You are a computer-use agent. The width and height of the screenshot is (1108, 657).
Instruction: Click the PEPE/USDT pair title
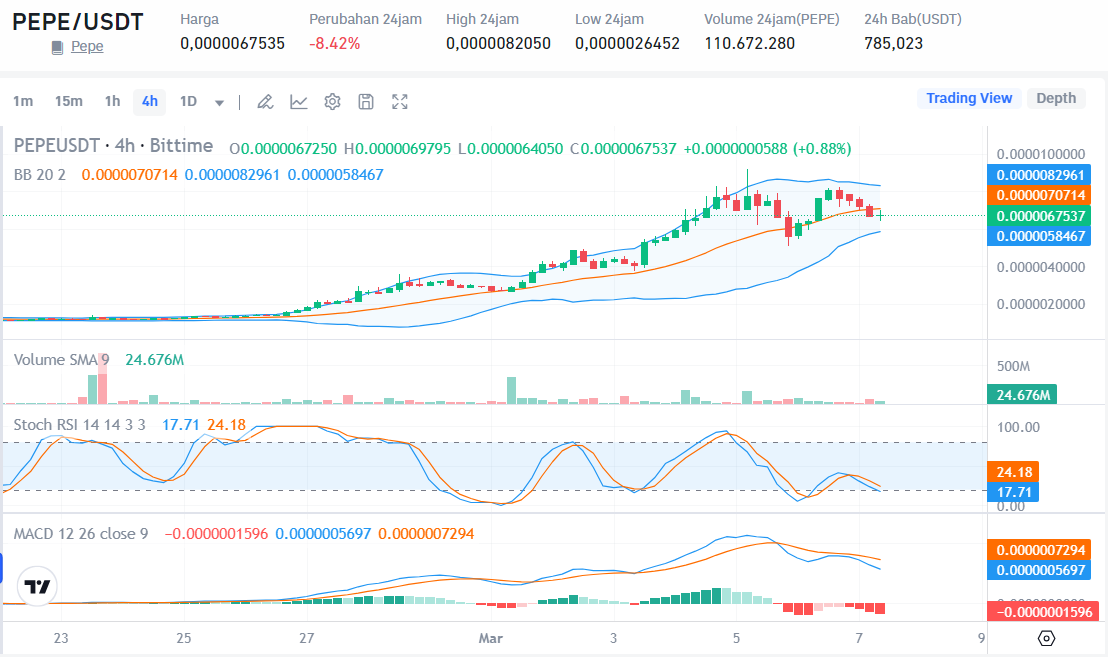click(78, 22)
